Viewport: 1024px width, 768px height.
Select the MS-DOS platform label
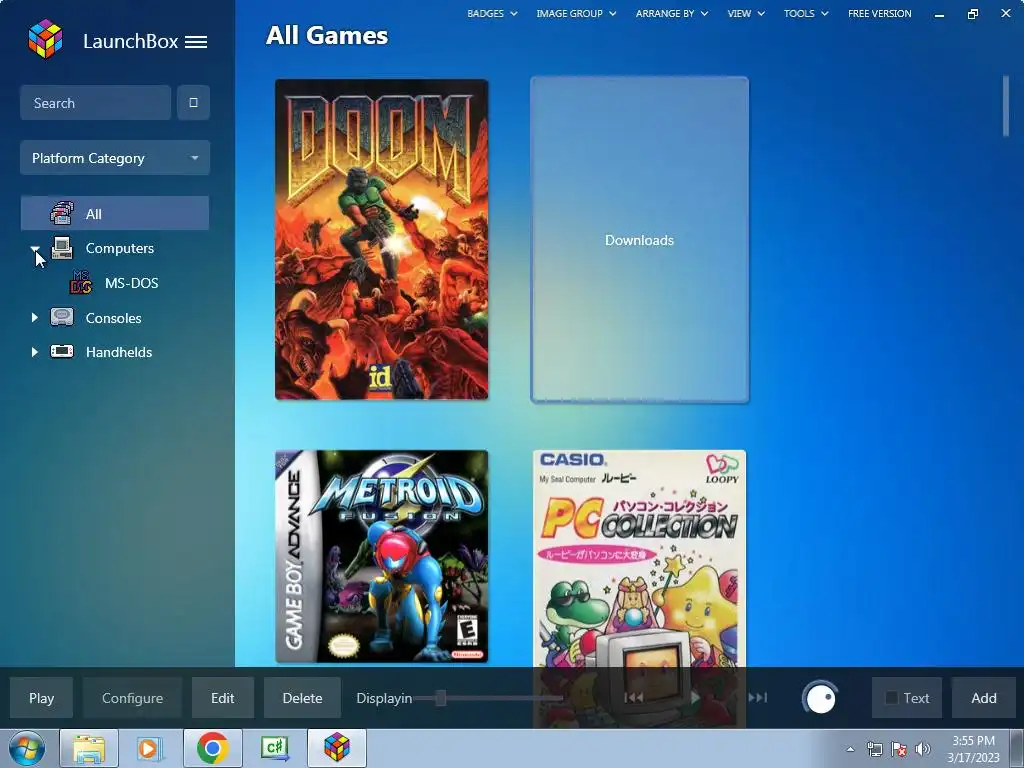[132, 283]
